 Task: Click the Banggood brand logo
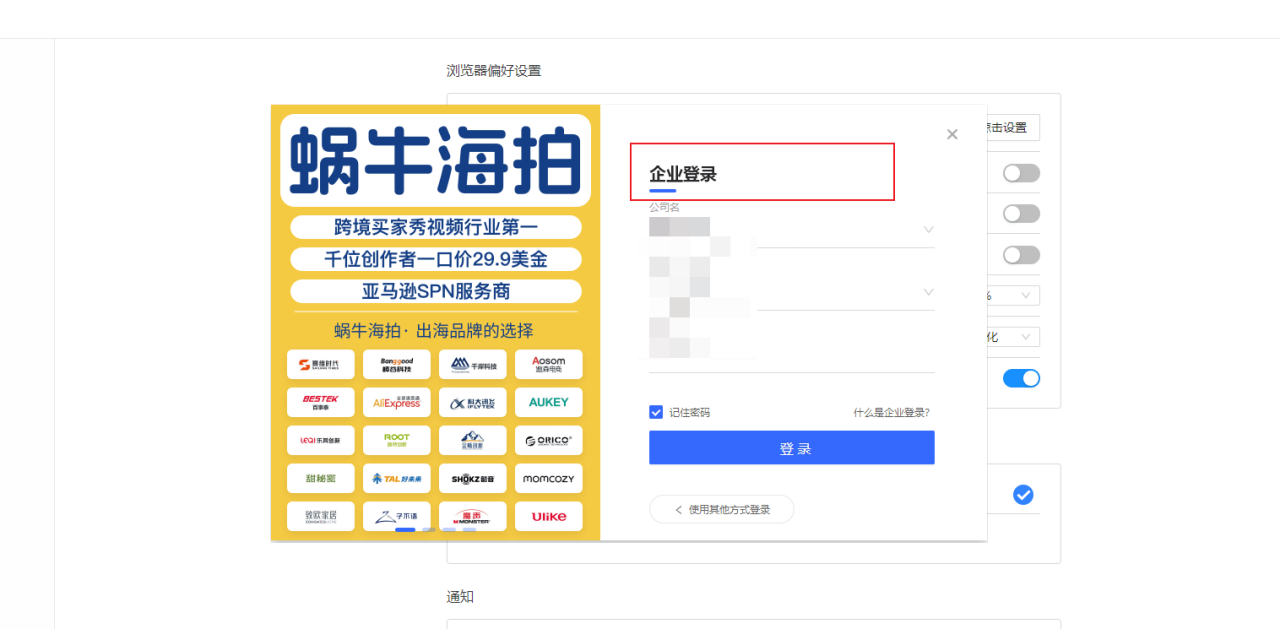point(397,364)
